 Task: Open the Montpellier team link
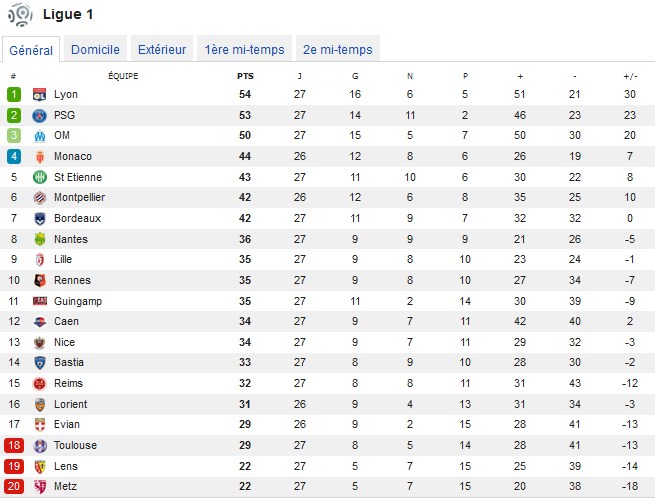(x=79, y=197)
